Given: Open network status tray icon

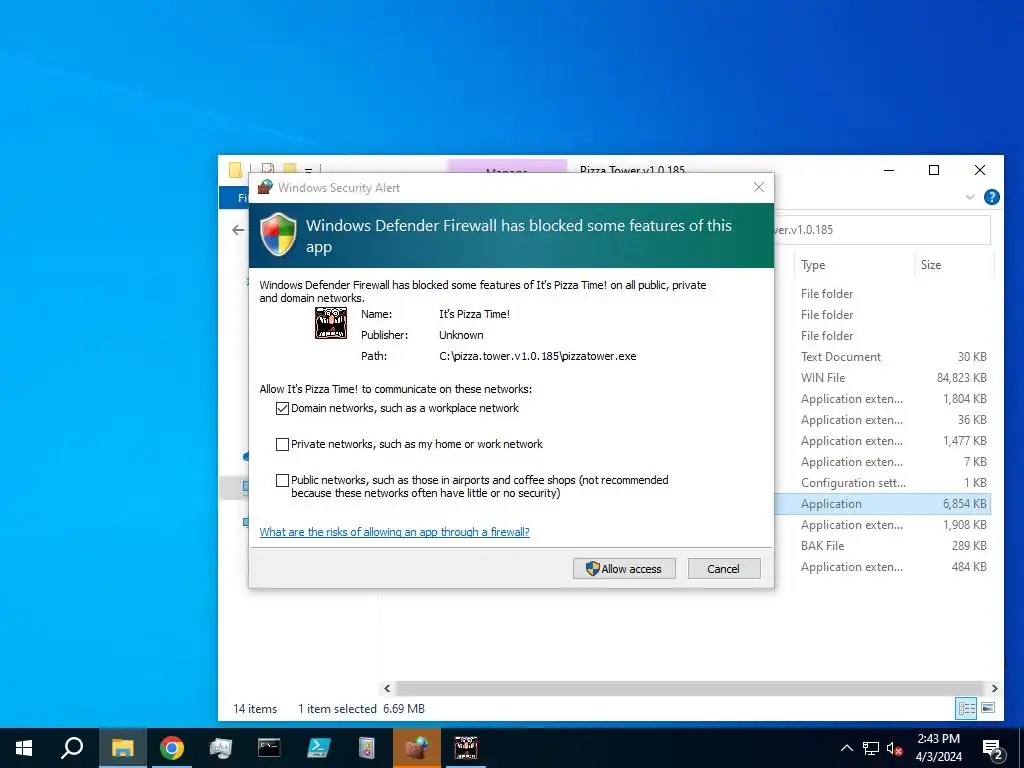Looking at the screenshot, I should pos(871,748).
